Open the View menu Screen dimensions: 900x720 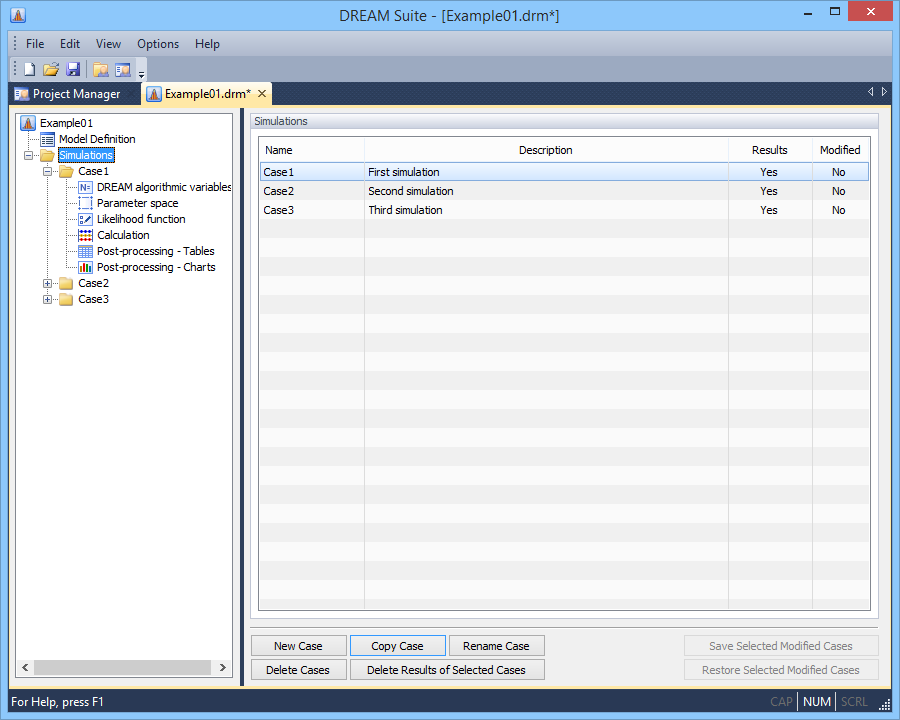click(x=108, y=44)
